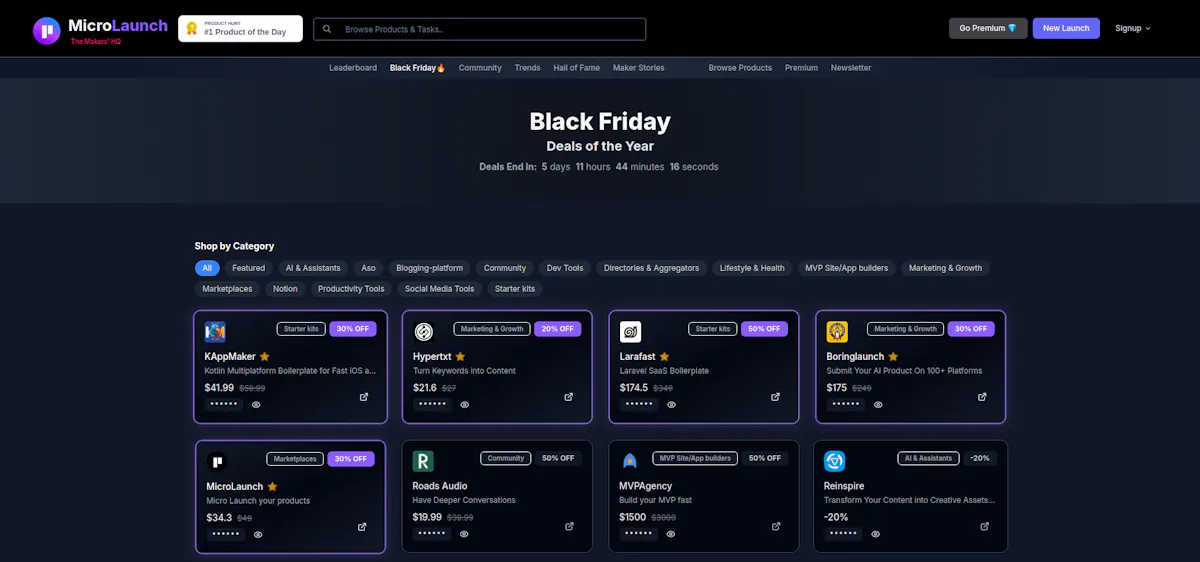Reveal MVPAgency coupon code eye icon
The height and width of the screenshot is (562, 1200).
tap(671, 534)
